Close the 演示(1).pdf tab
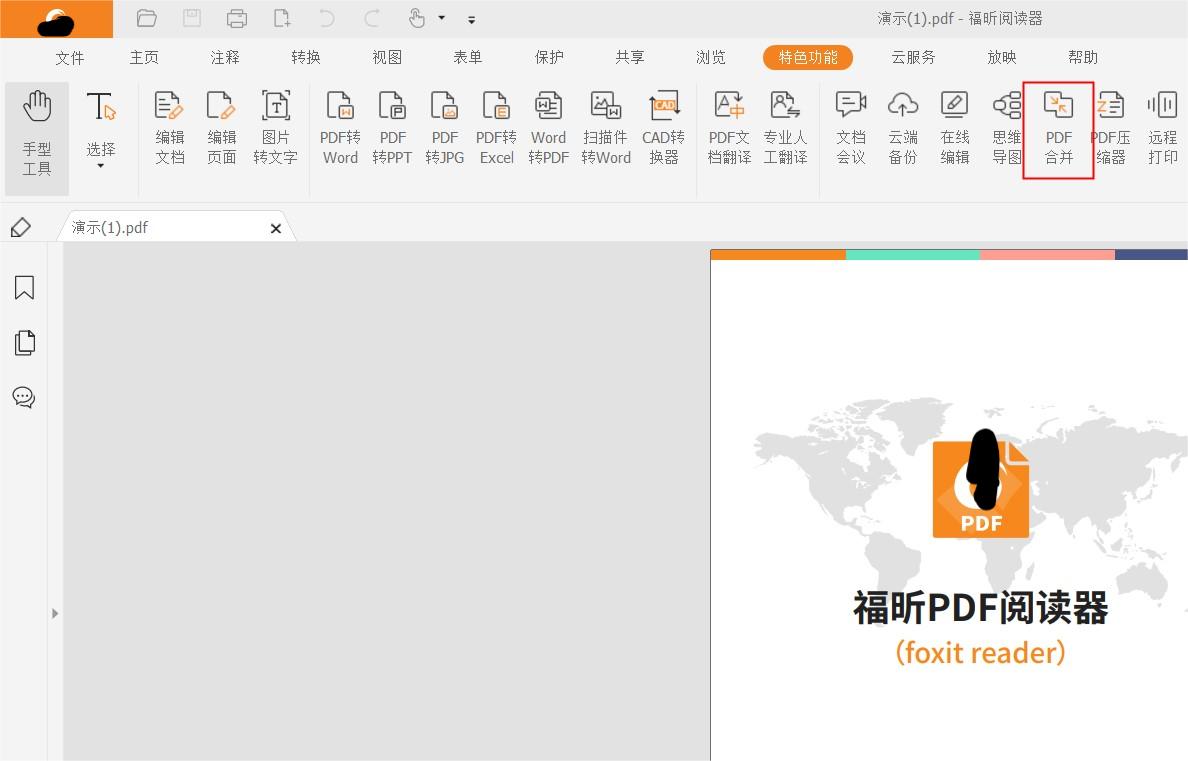This screenshot has width=1188, height=761. [276, 228]
